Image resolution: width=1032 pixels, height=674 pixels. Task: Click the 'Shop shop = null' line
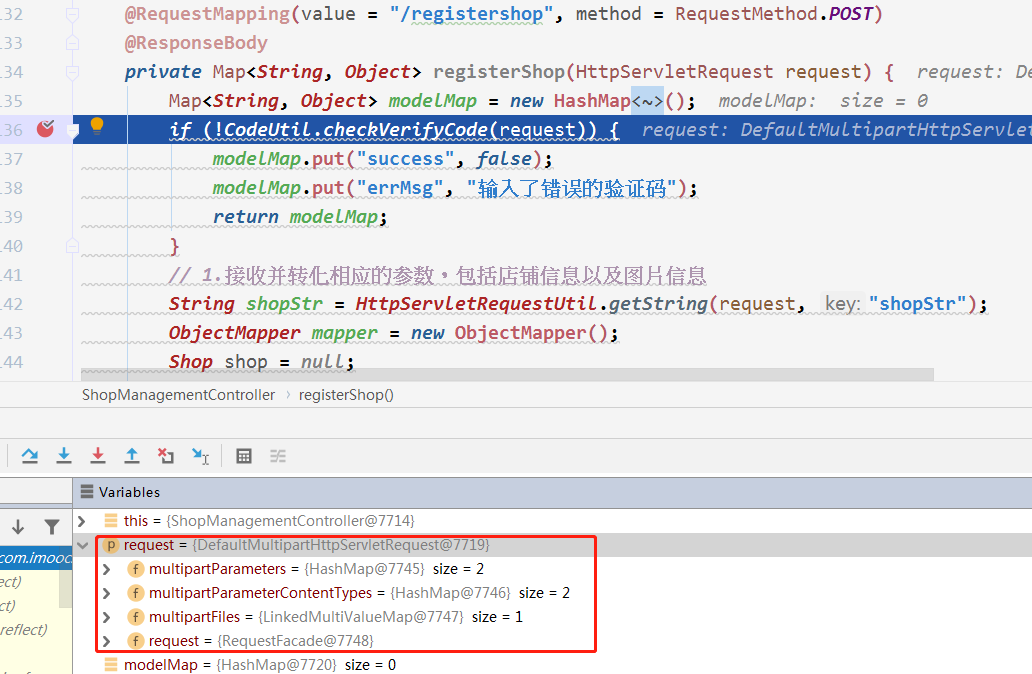point(261,362)
